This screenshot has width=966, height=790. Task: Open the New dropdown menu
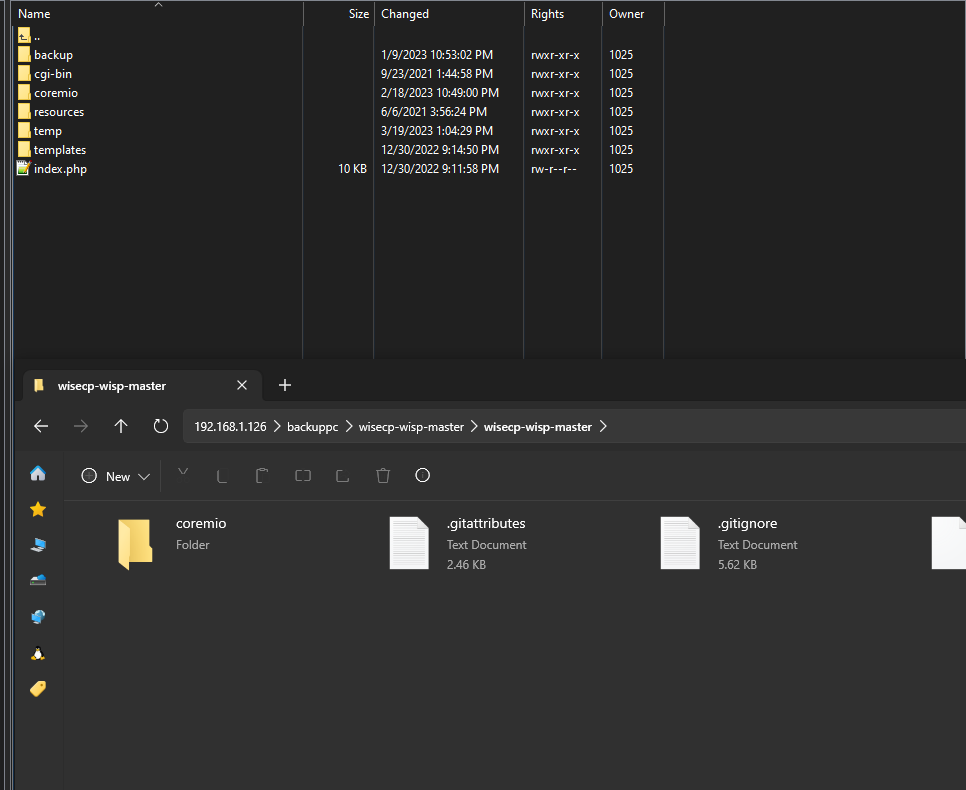[115, 476]
